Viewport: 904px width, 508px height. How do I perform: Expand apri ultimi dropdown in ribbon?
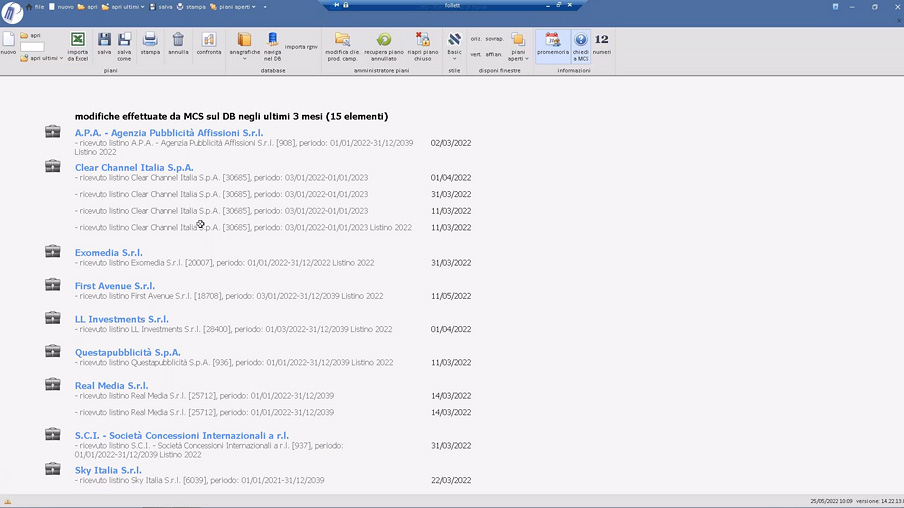tap(42, 58)
